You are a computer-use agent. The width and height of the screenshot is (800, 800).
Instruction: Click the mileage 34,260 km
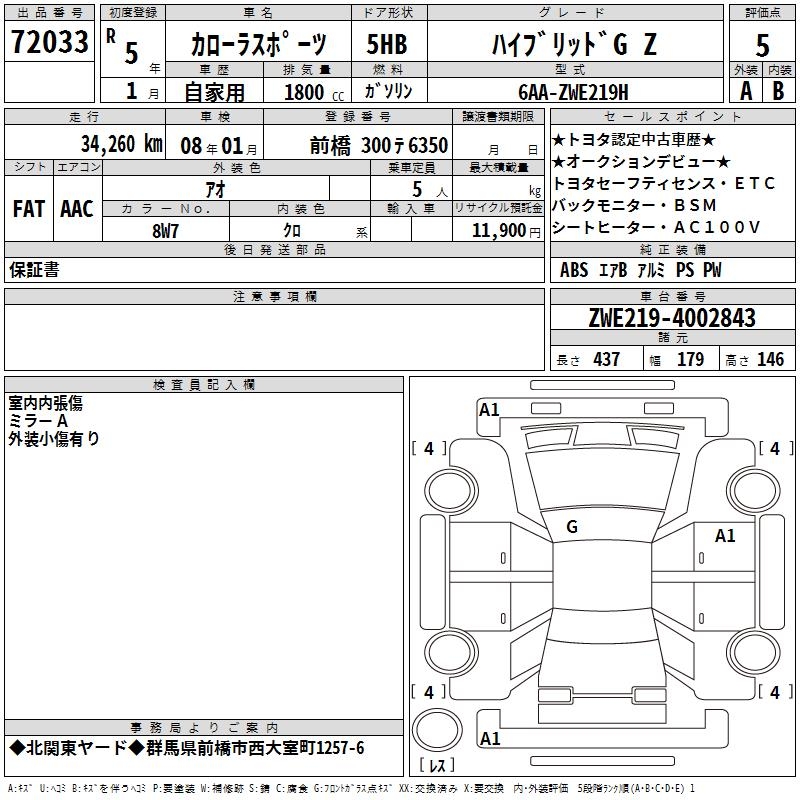pyautogui.click(x=121, y=144)
